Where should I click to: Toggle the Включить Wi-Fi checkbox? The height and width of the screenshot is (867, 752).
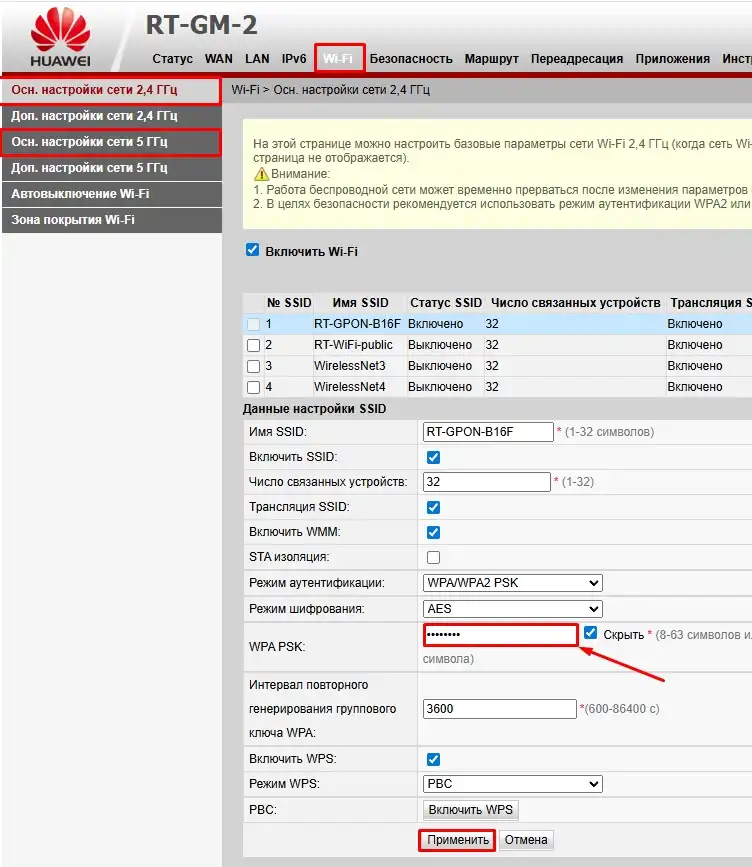pyautogui.click(x=252, y=251)
